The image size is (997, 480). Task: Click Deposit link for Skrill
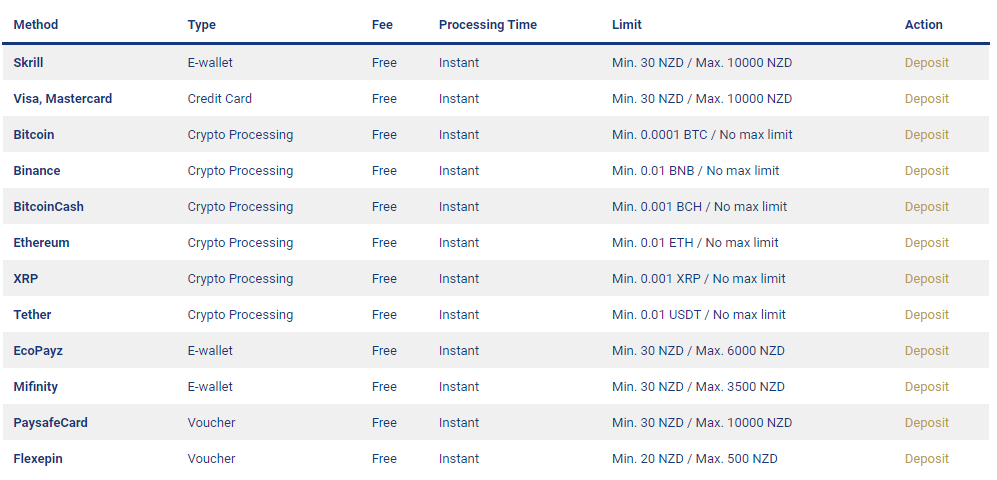tap(926, 63)
